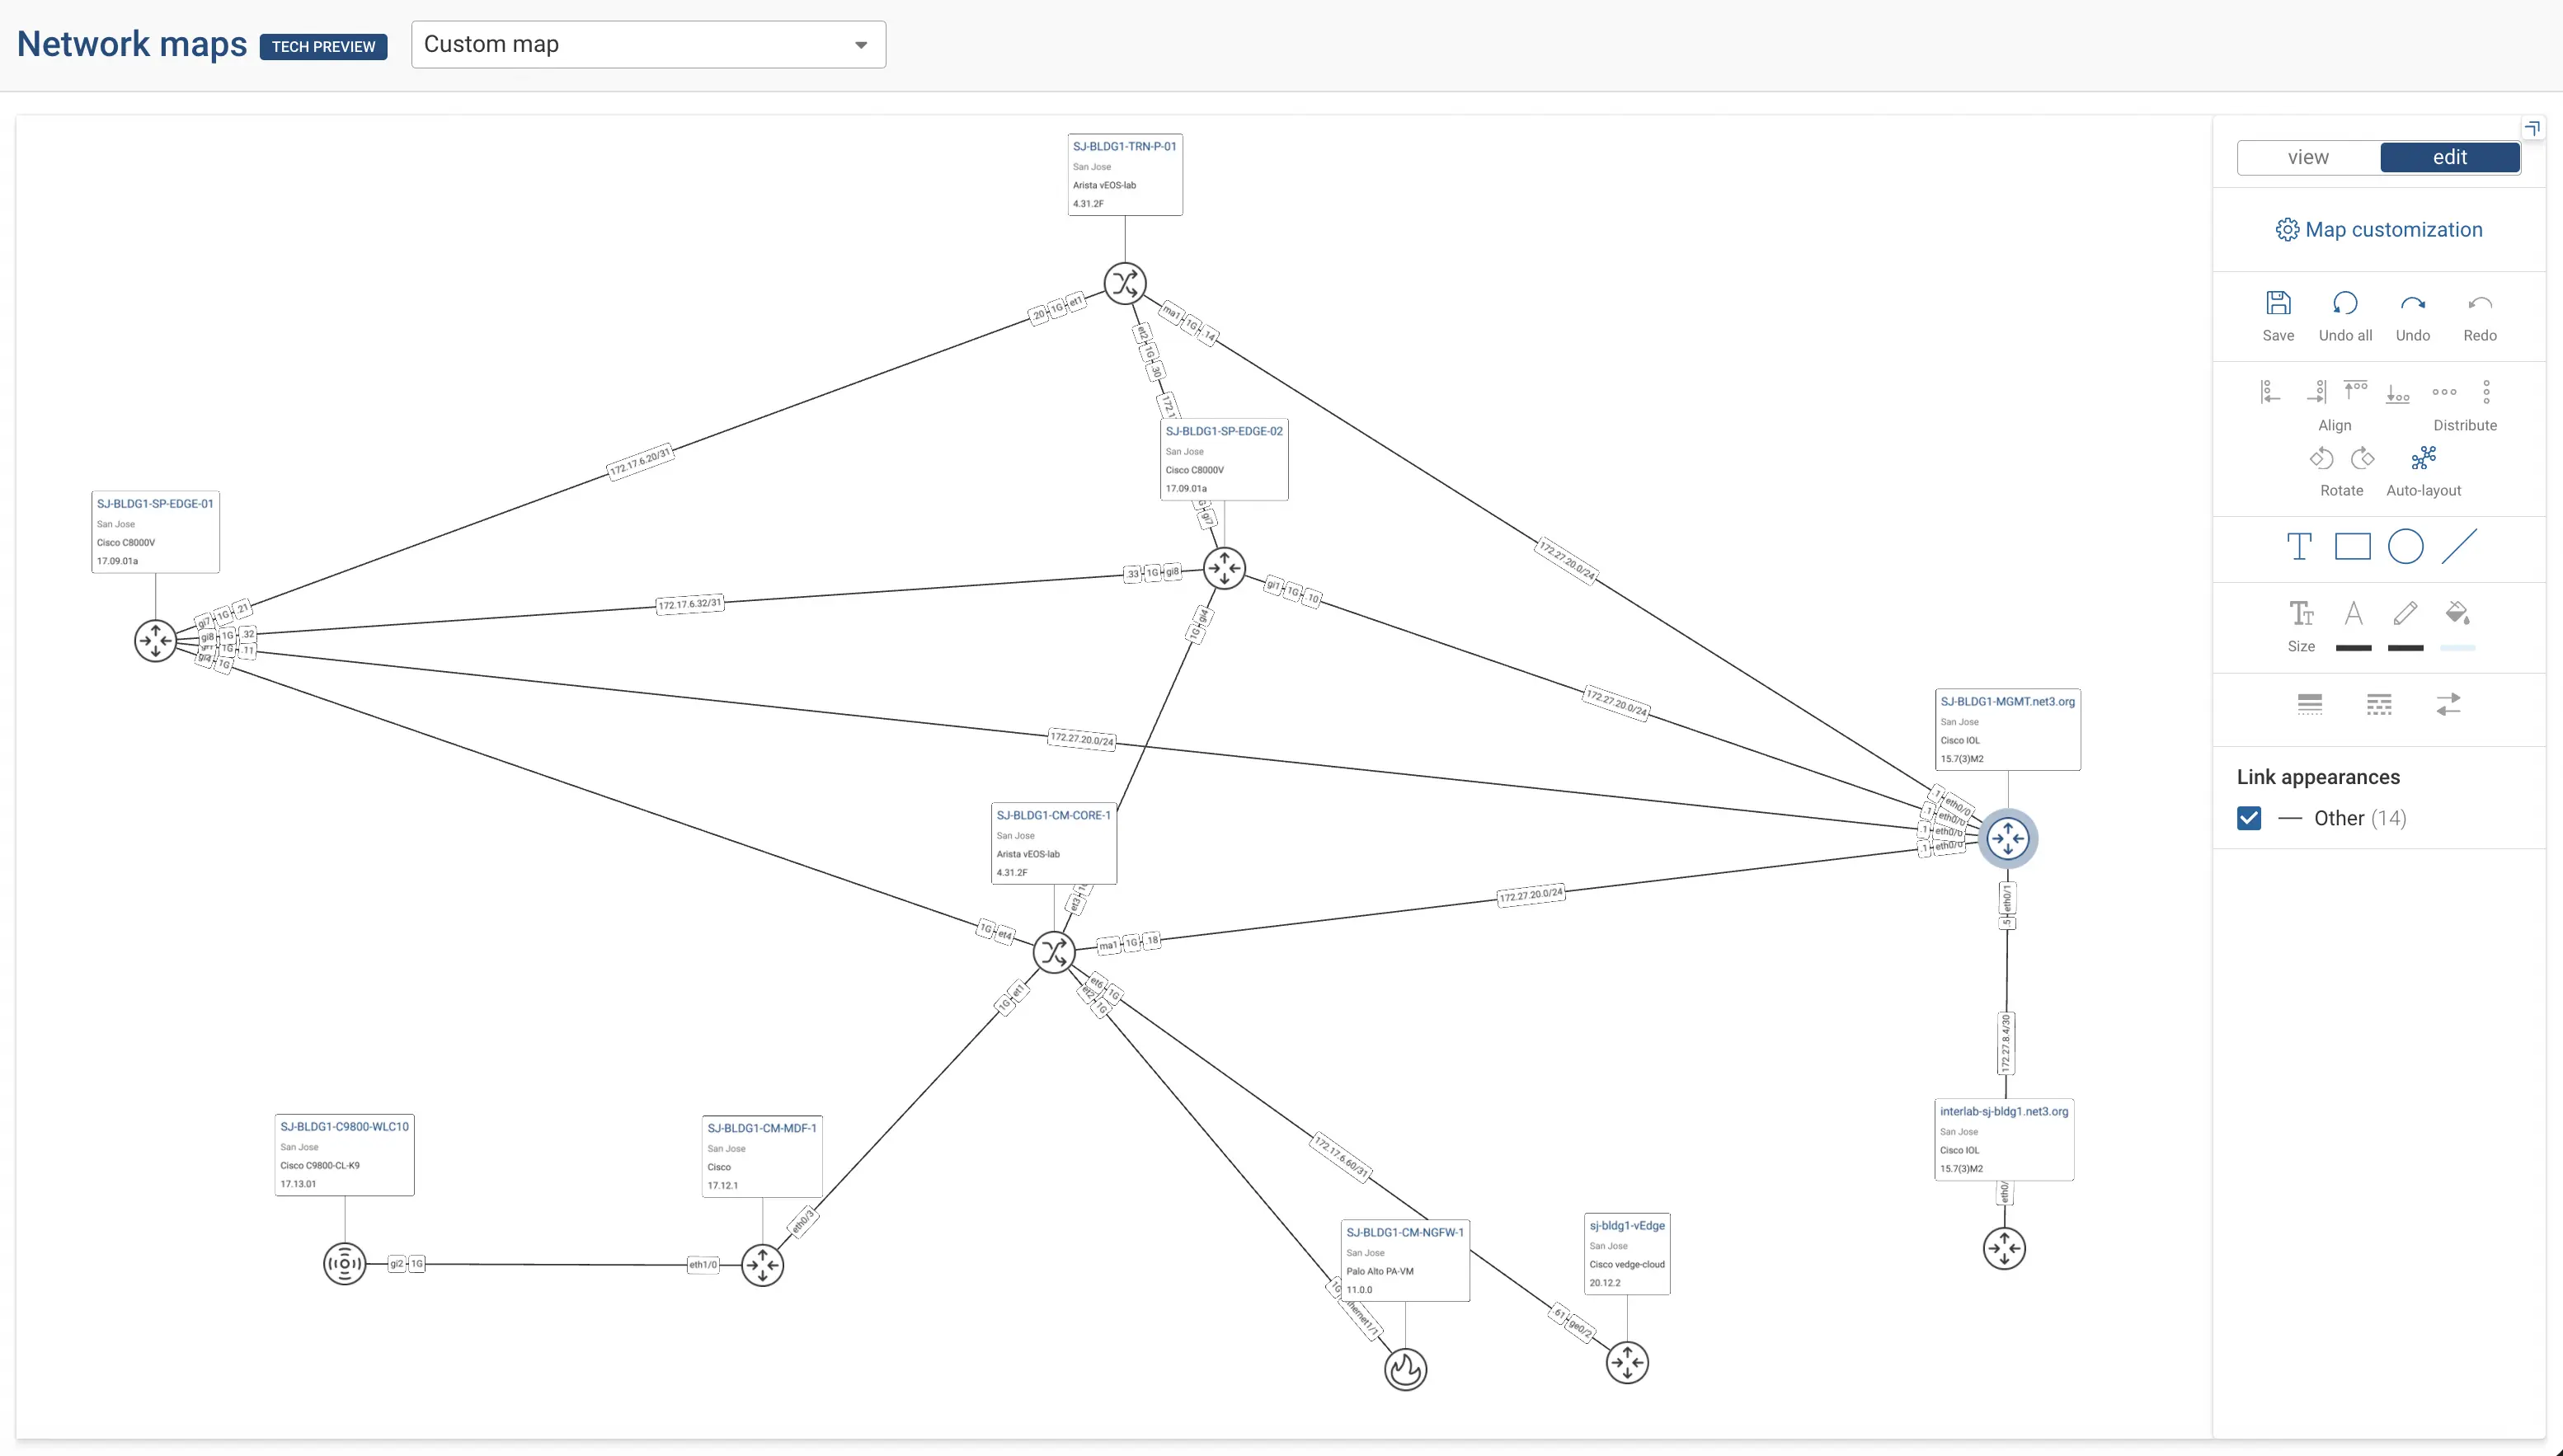Run Auto-layout on the map

(x=2423, y=459)
